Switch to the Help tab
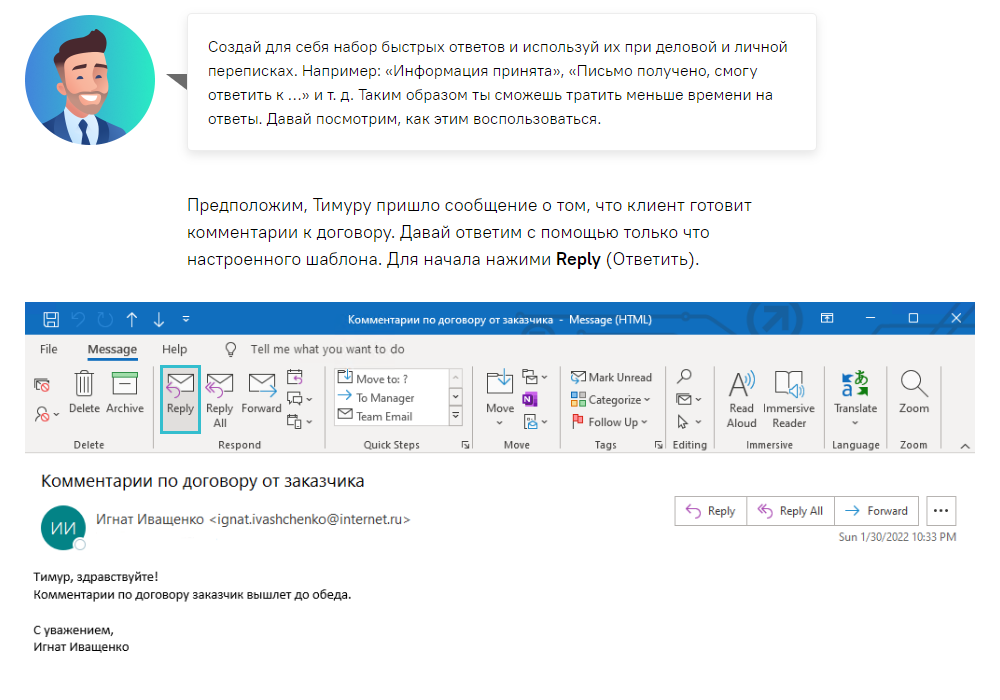 (x=174, y=349)
